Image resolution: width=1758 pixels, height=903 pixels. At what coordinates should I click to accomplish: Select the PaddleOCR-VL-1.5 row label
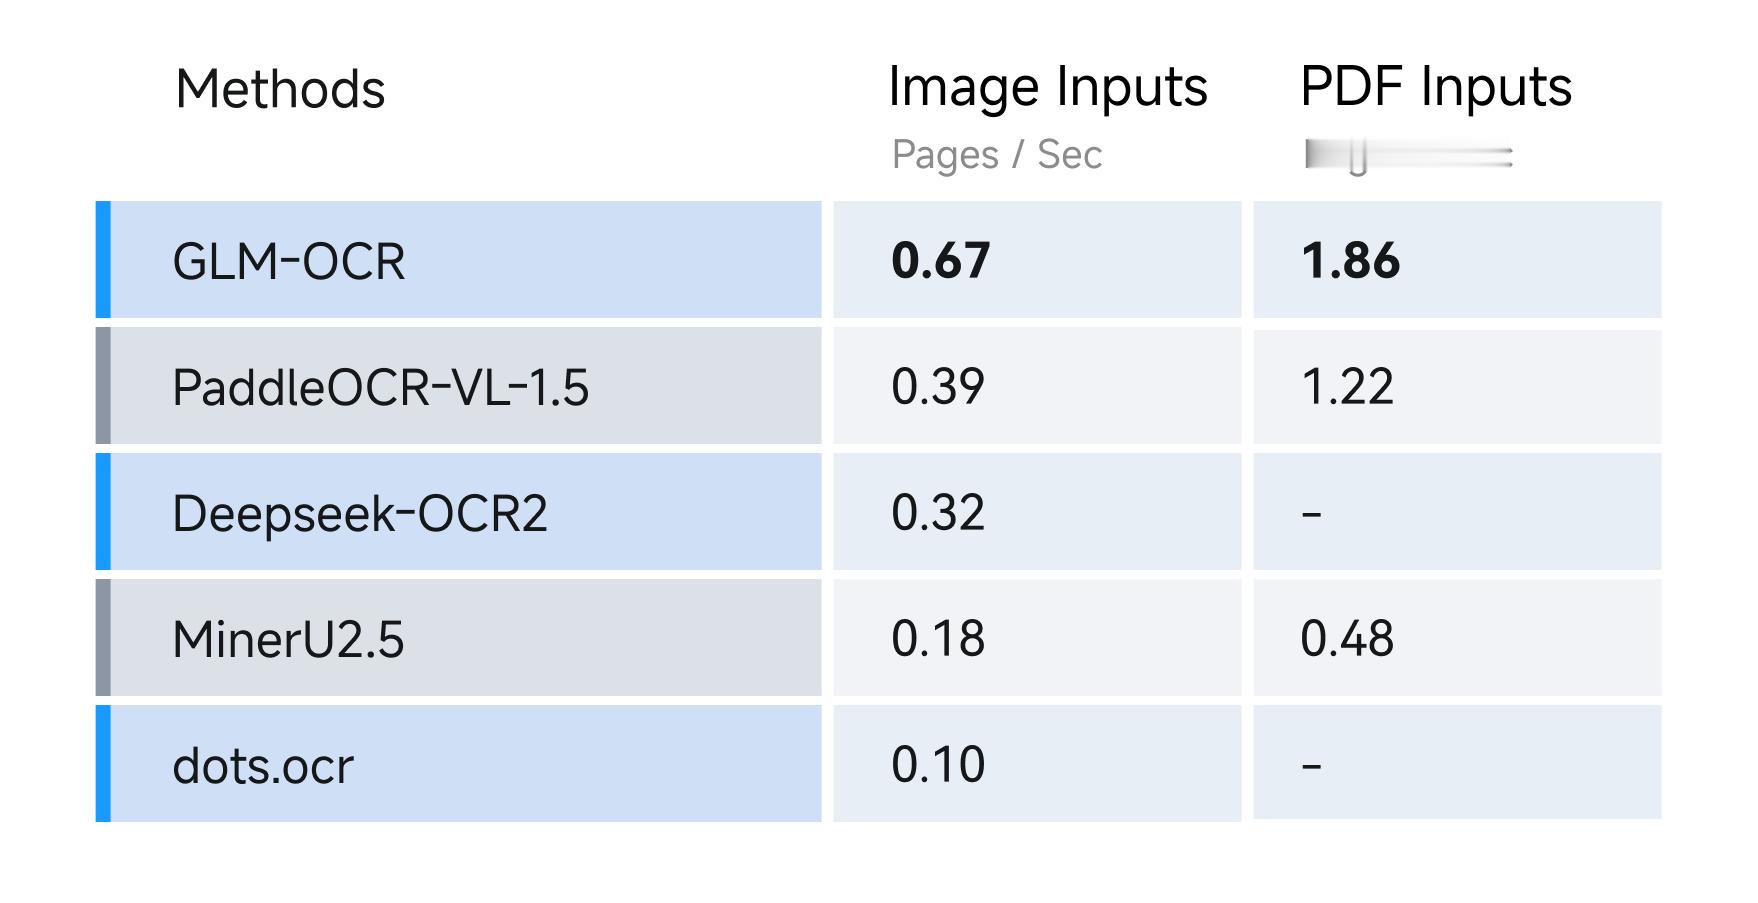coord(459,386)
